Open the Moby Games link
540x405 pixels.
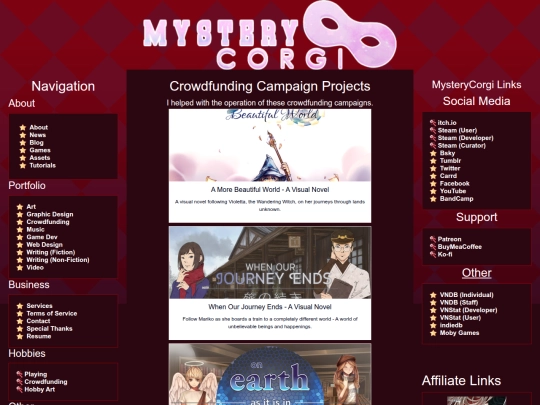pos(459,333)
